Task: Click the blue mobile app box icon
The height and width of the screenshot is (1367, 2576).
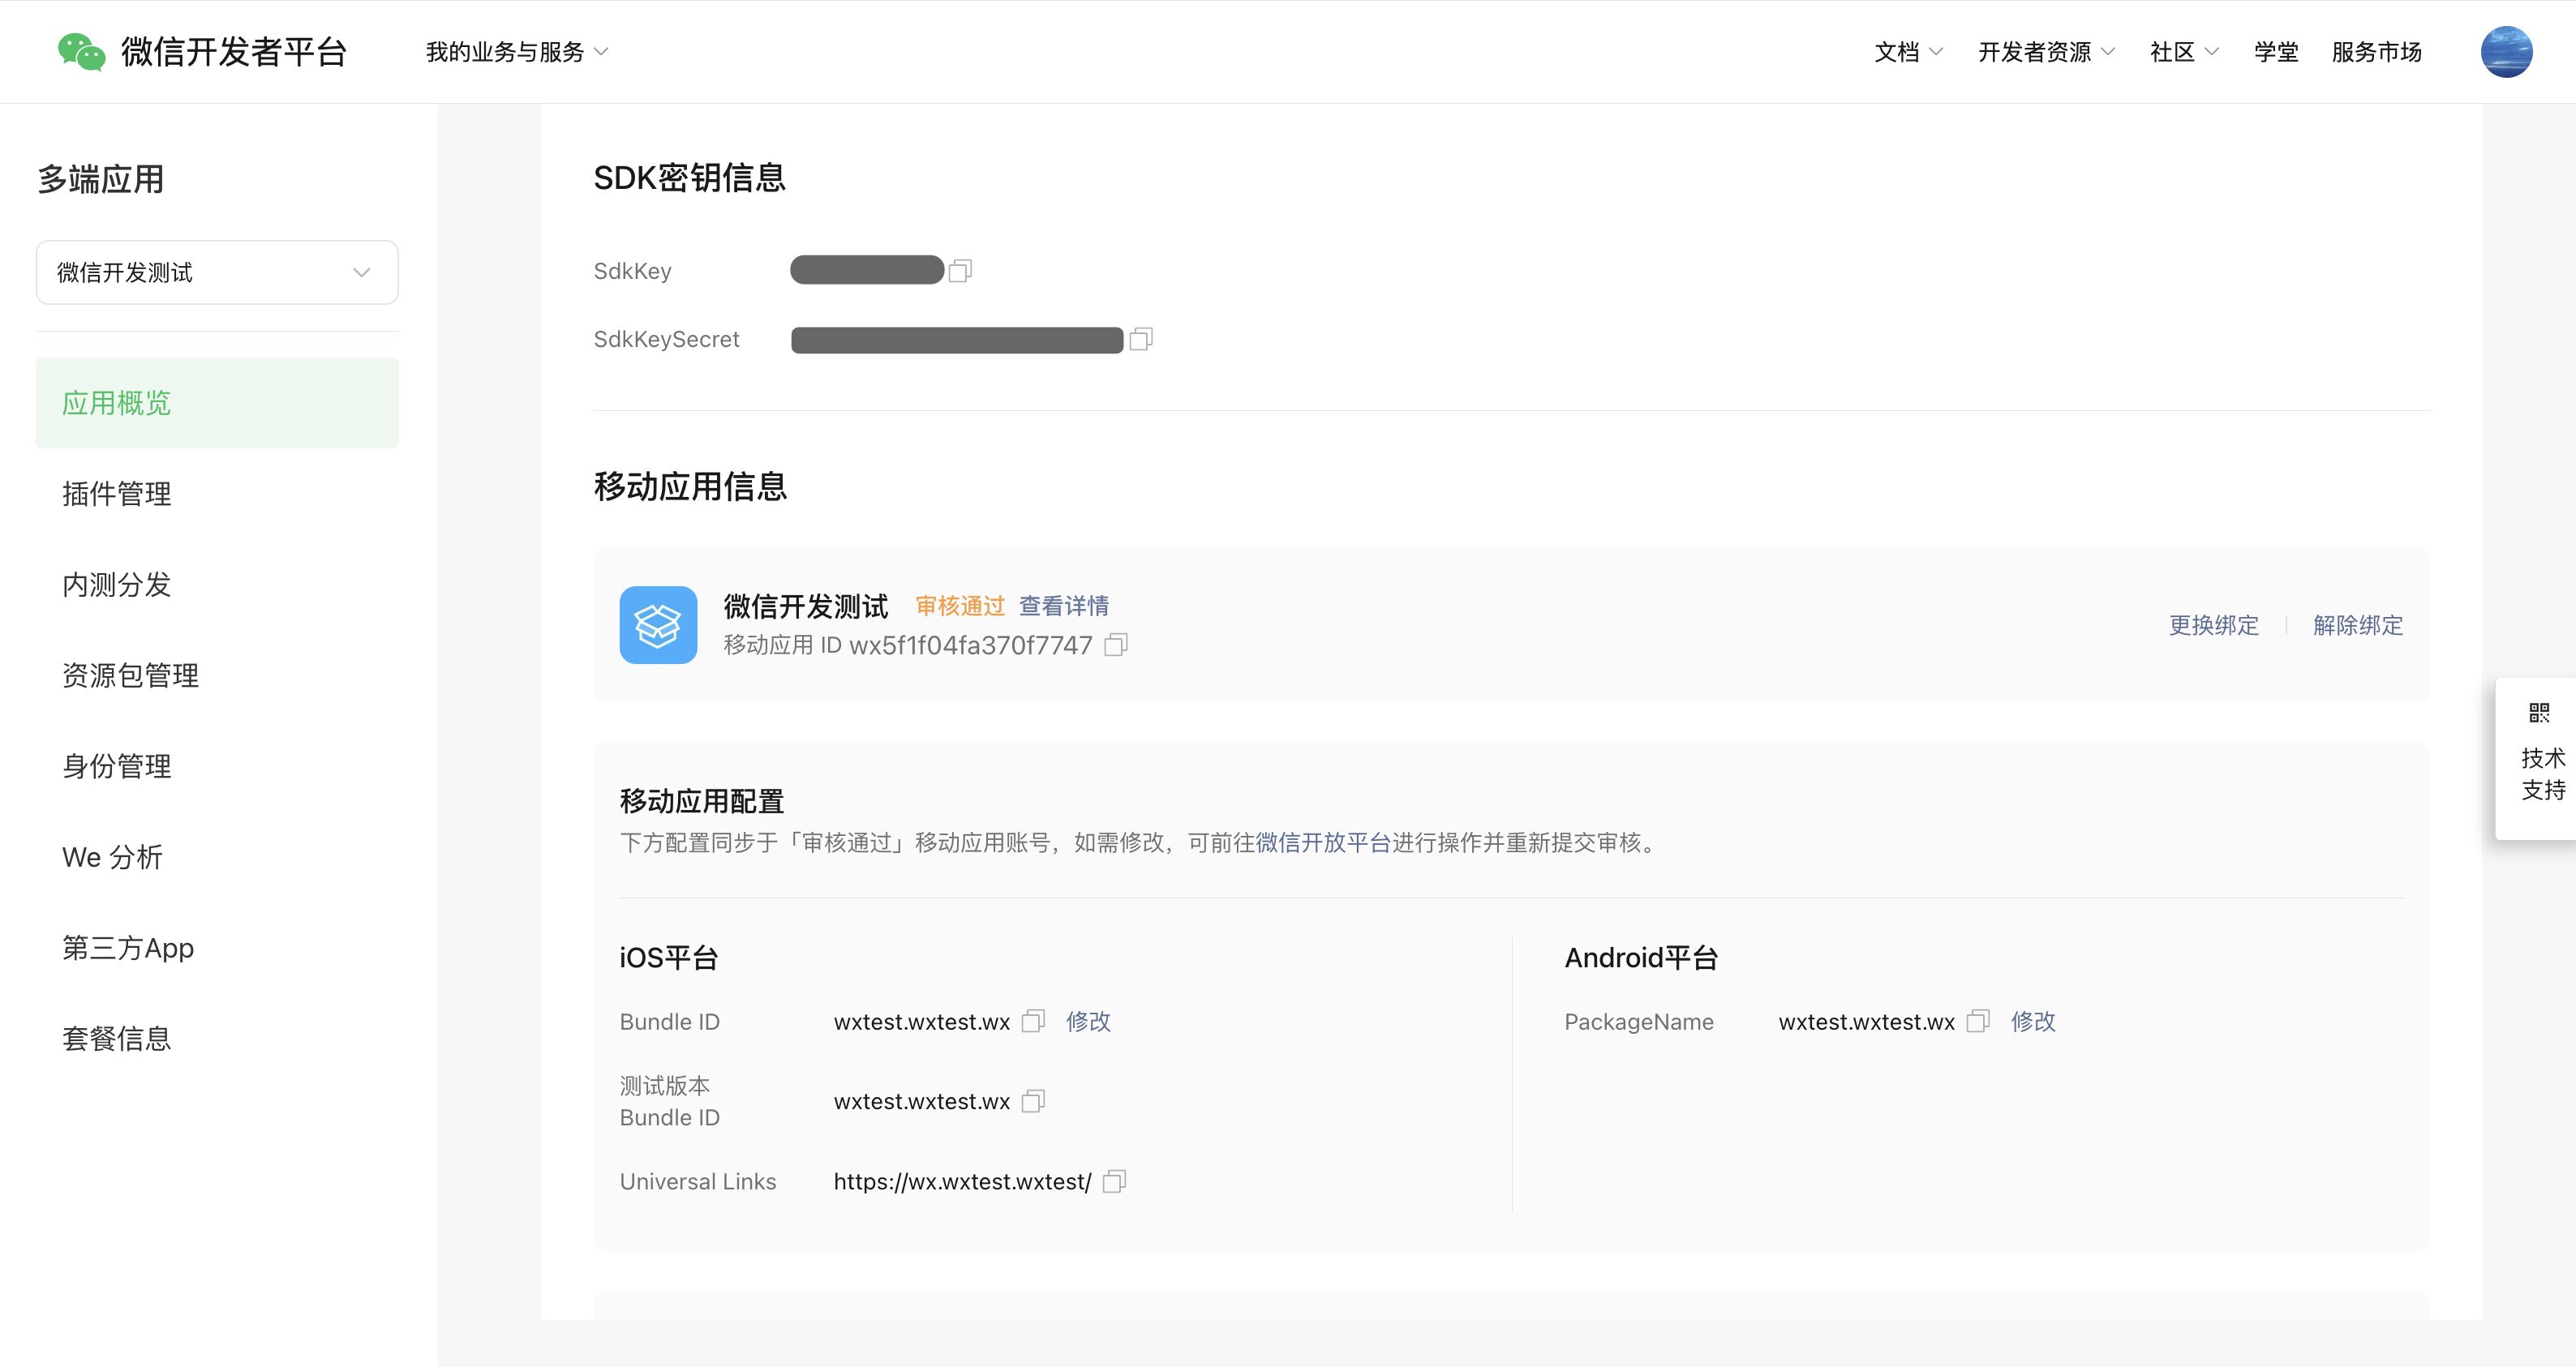Action: tap(658, 625)
